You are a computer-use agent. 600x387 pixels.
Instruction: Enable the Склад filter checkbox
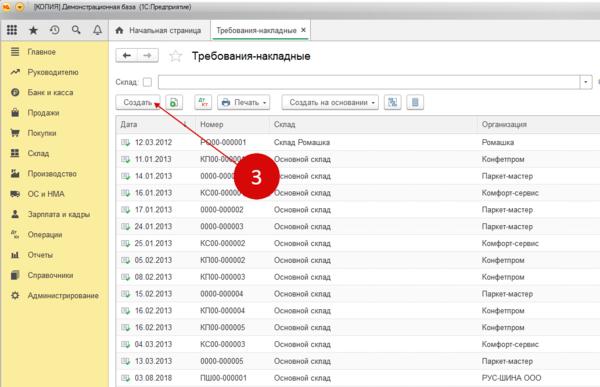(147, 82)
